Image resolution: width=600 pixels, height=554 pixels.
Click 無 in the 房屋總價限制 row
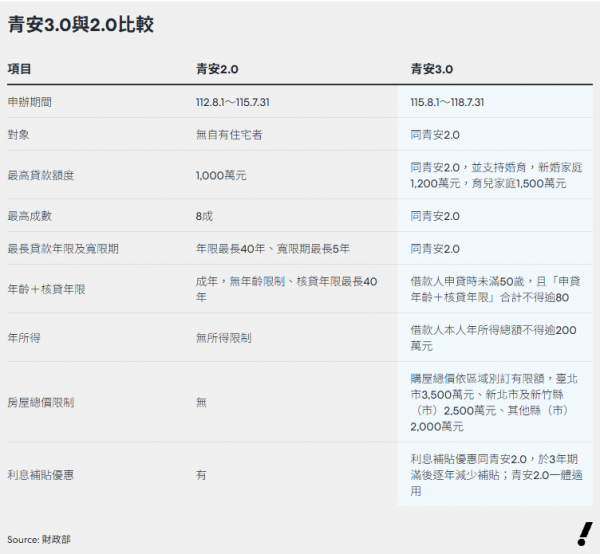coord(201,402)
